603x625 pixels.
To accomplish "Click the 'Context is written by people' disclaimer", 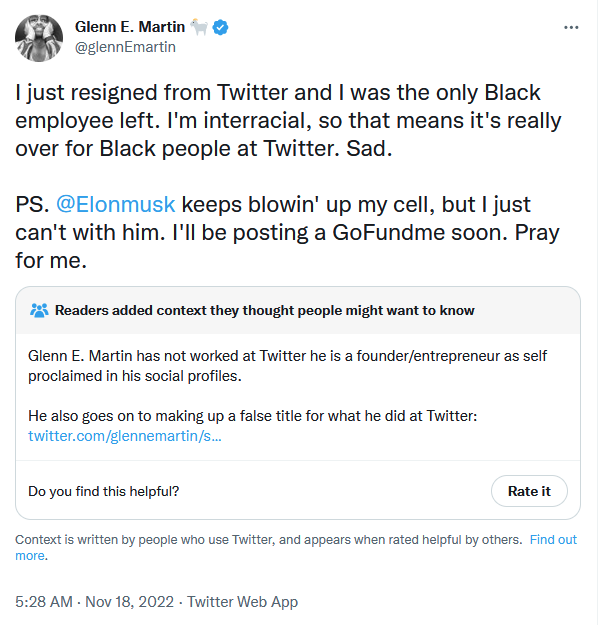I will point(268,539).
